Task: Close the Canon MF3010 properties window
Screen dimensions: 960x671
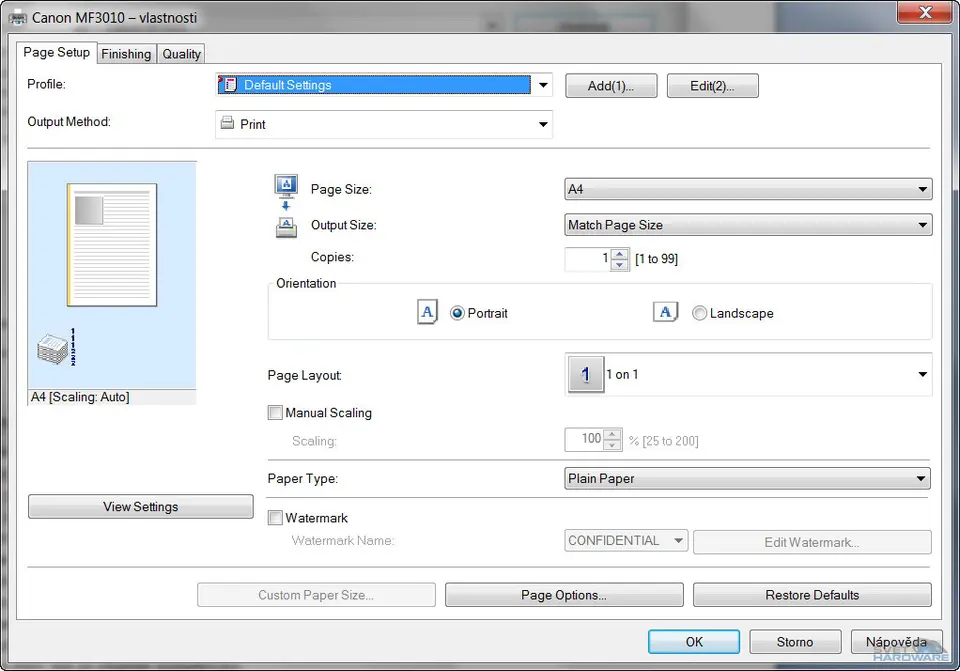Action: click(925, 12)
